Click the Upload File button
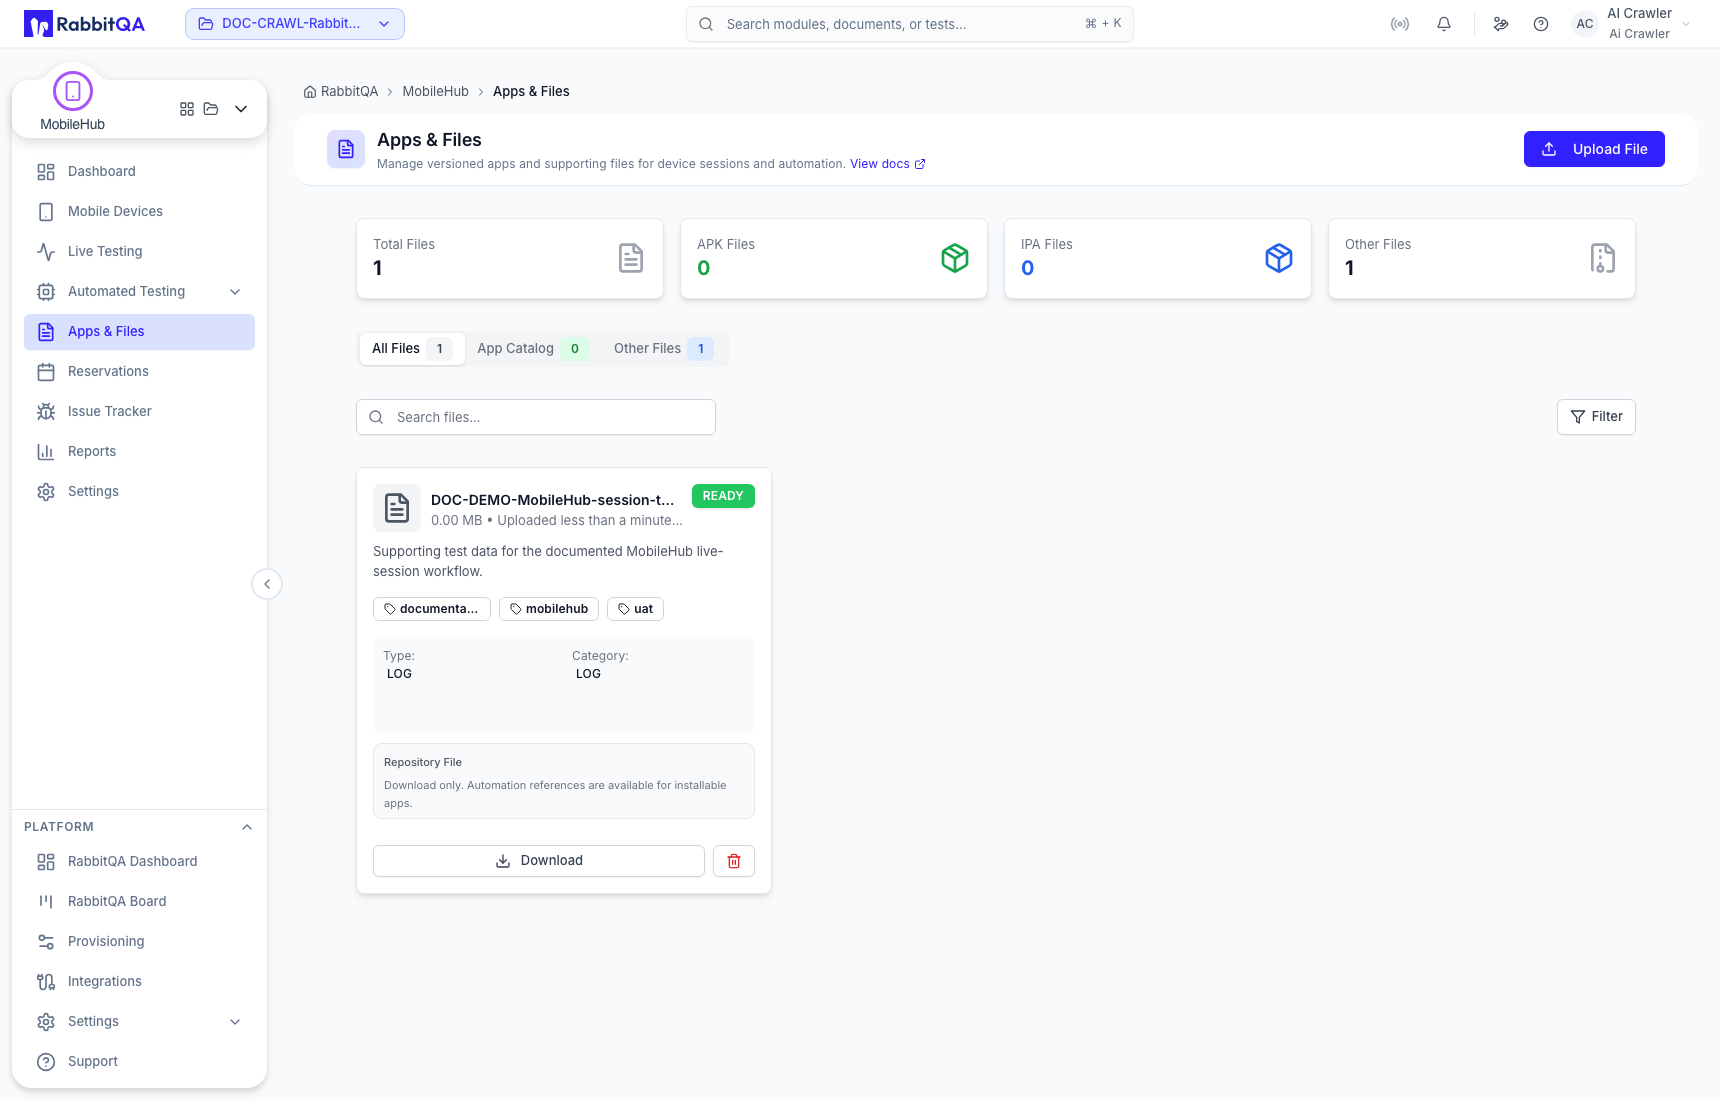Image resolution: width=1720 pixels, height=1100 pixels. click(1594, 149)
